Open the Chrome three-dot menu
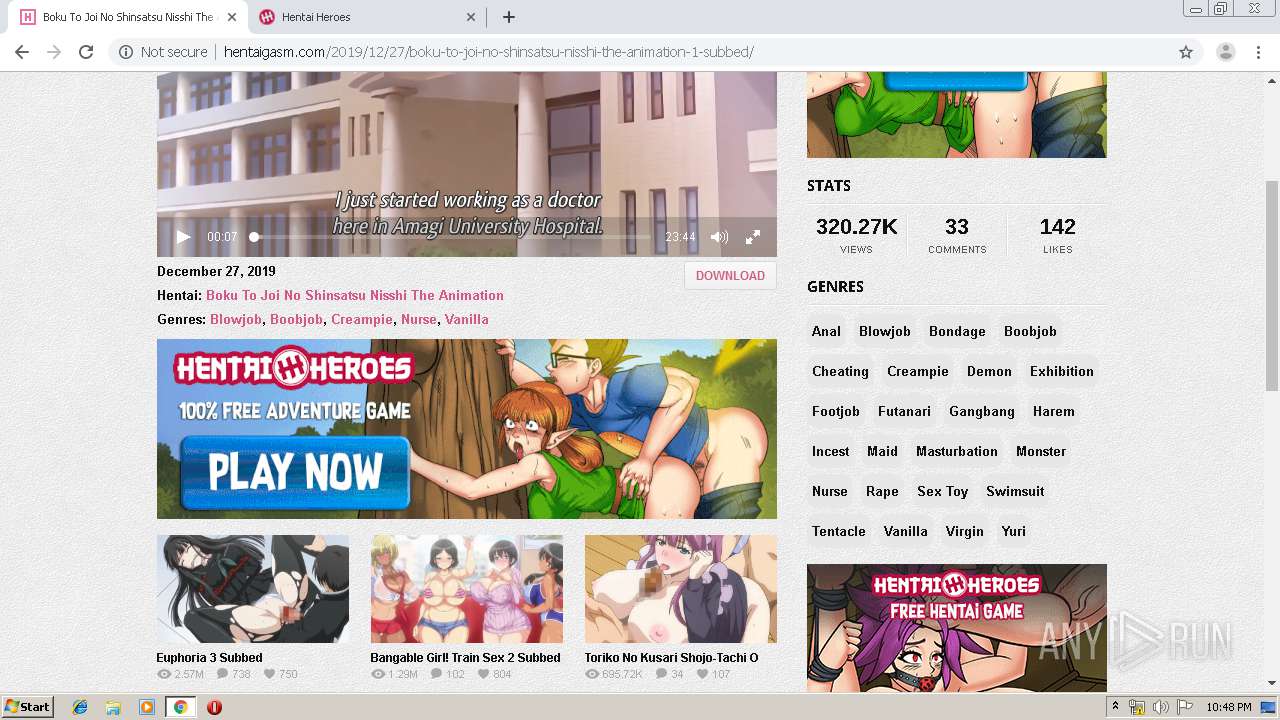1280x720 pixels. click(1258, 52)
